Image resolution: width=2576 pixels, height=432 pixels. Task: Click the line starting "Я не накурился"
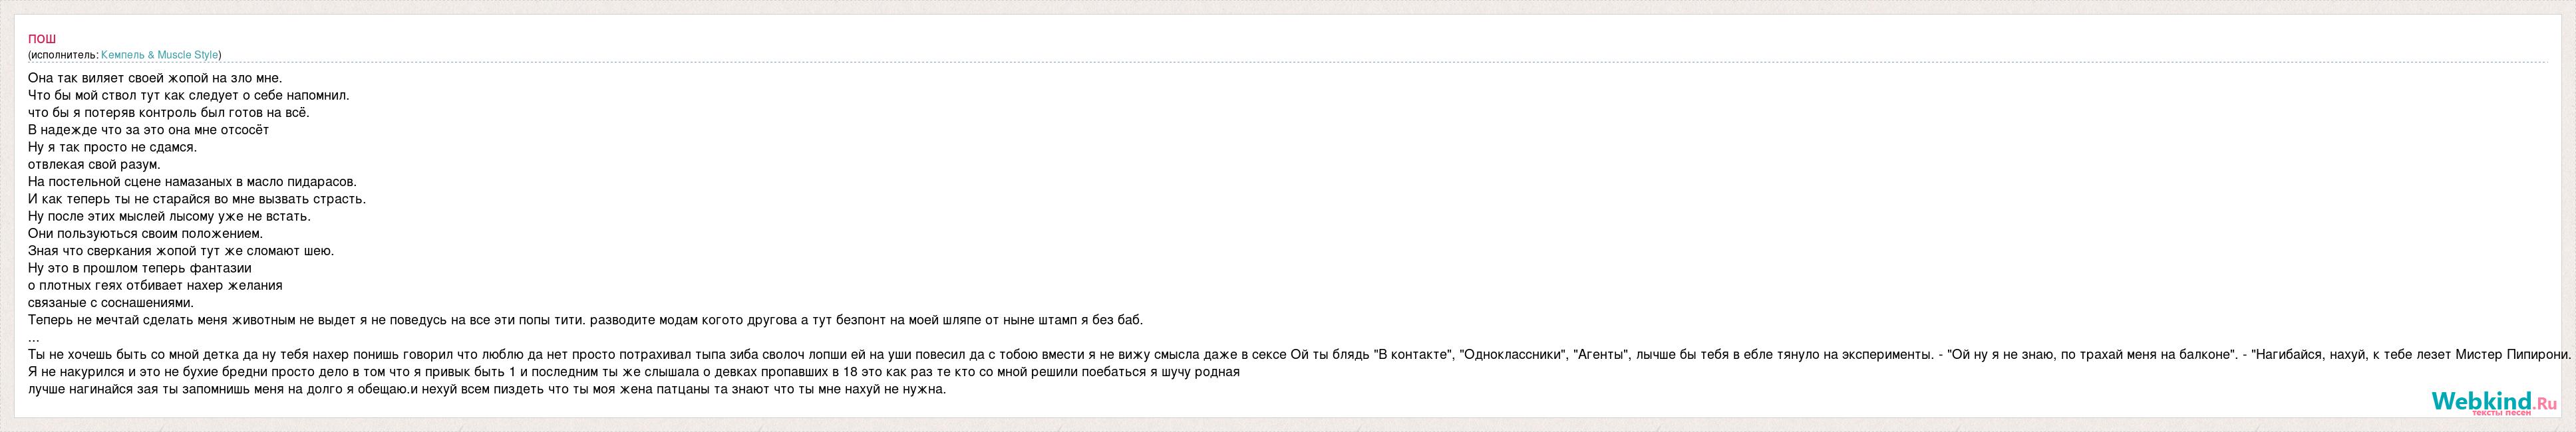[634, 372]
